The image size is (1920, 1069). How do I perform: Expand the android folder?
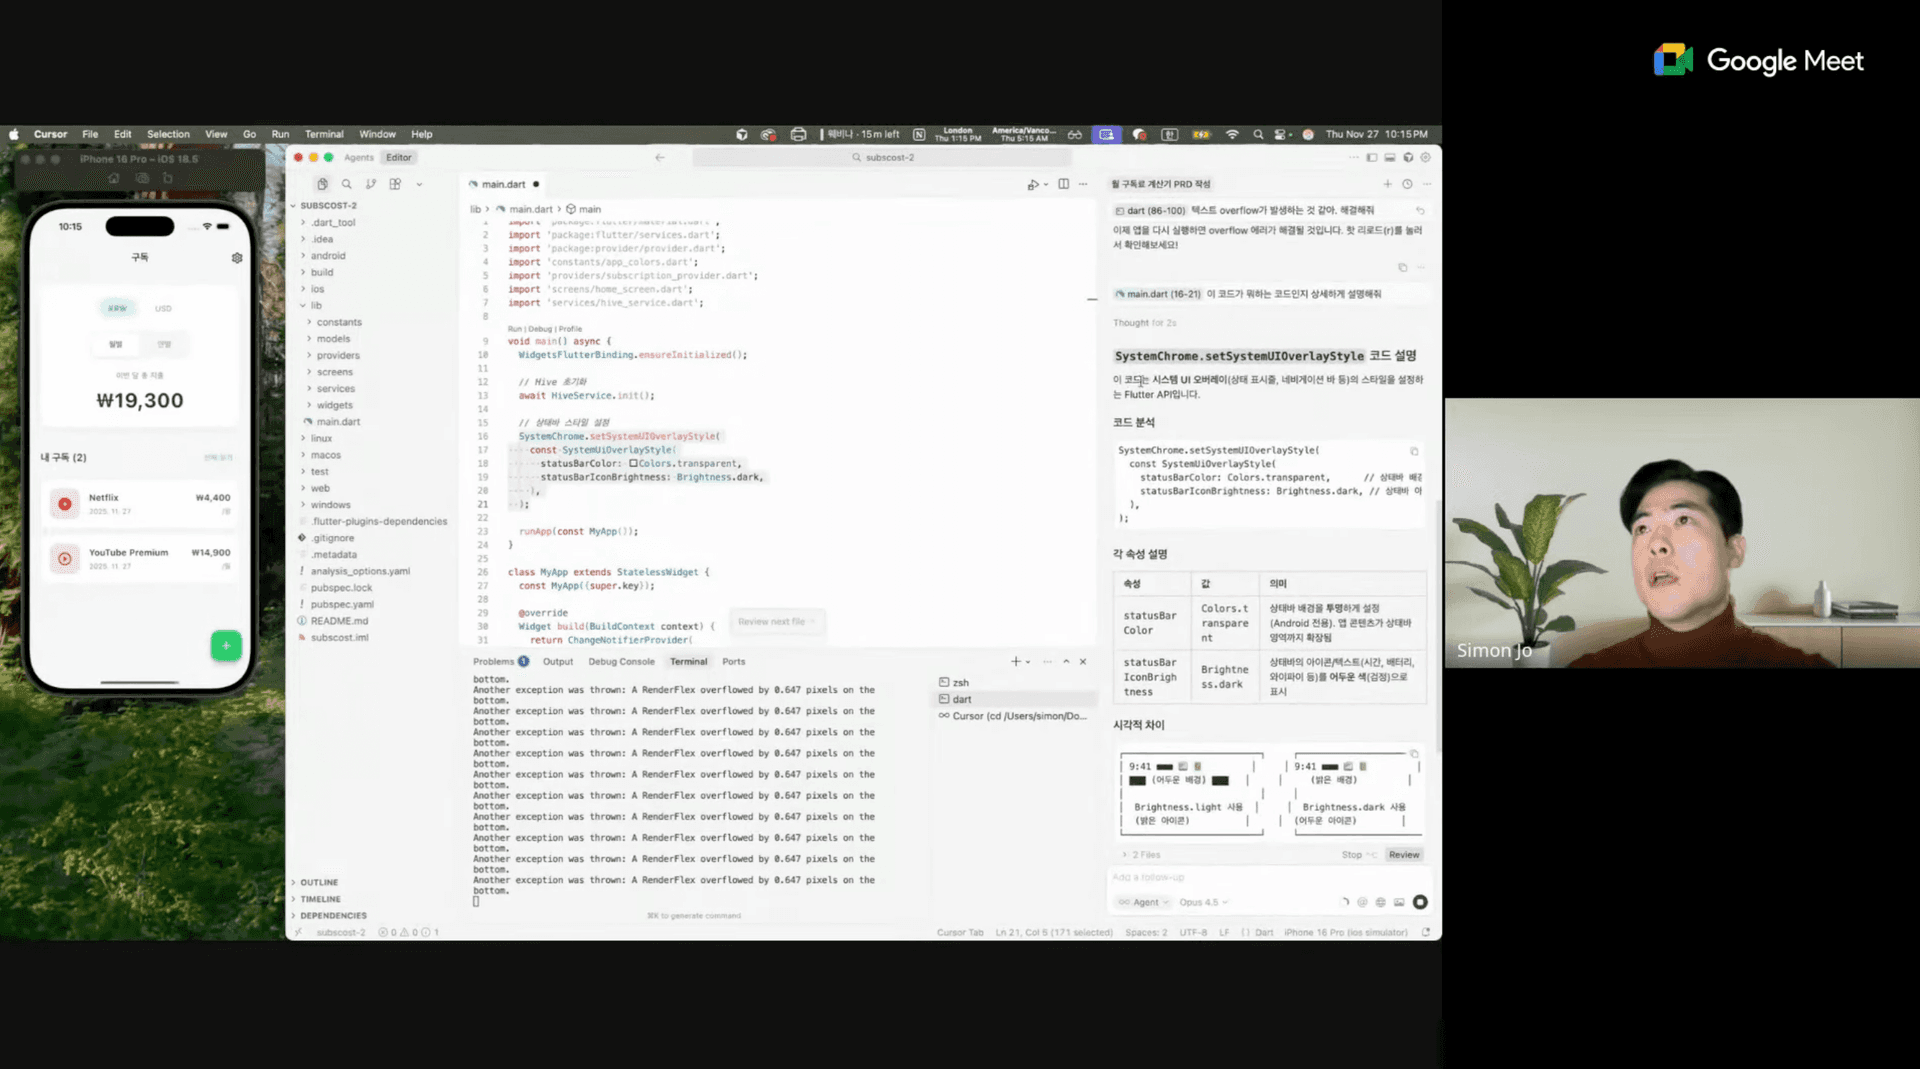click(327, 256)
